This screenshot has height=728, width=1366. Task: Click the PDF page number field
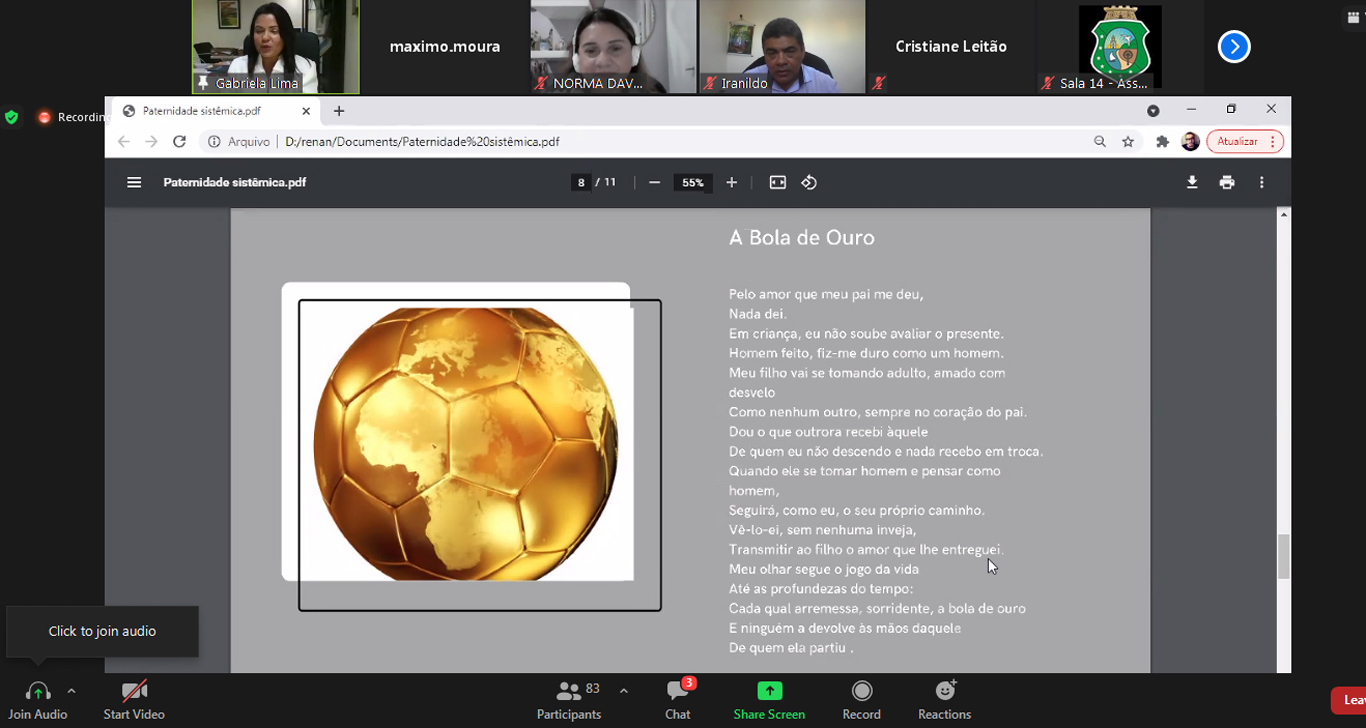click(x=581, y=182)
